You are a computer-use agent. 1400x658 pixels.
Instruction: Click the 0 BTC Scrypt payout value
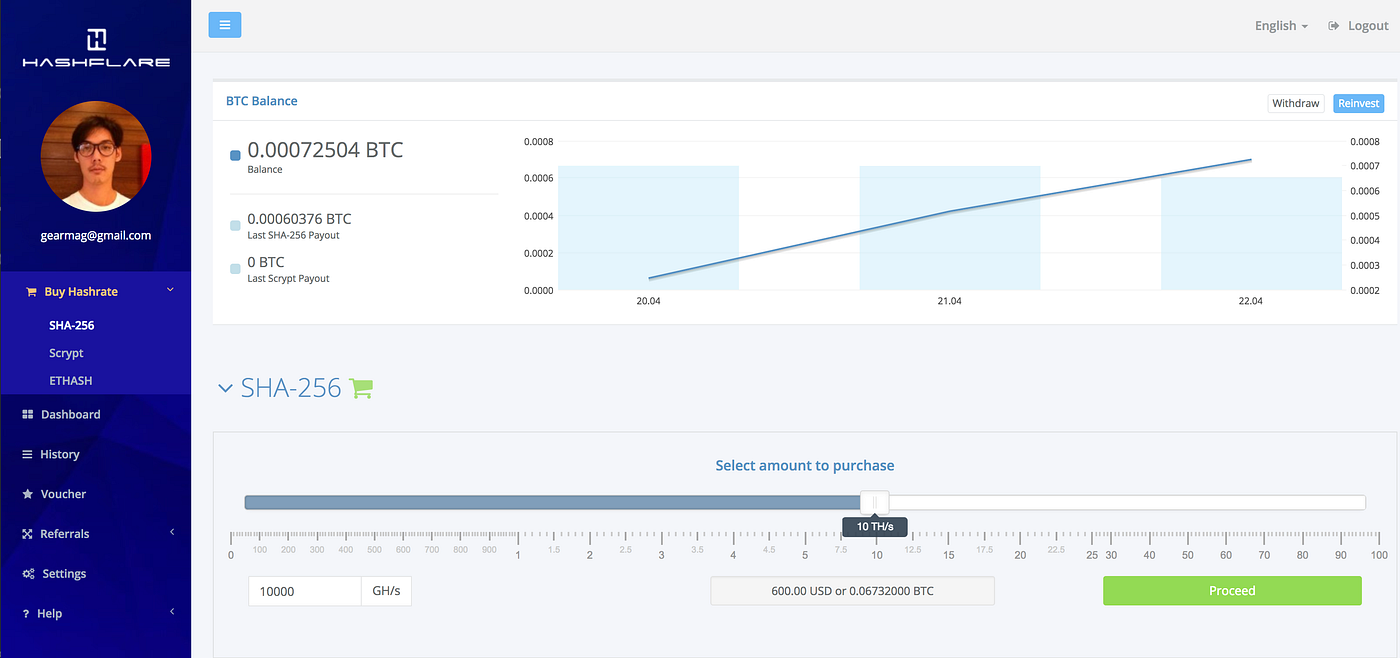266,262
